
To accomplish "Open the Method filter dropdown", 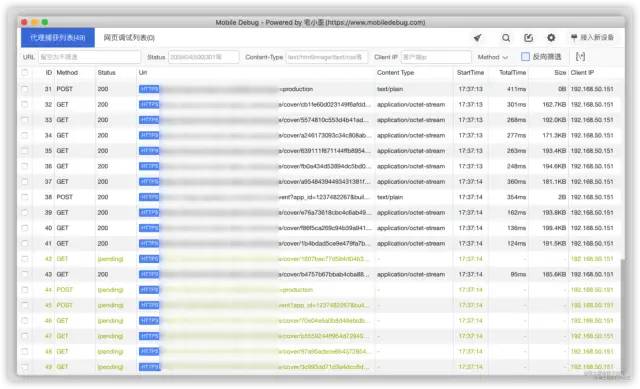I will click(493, 57).
